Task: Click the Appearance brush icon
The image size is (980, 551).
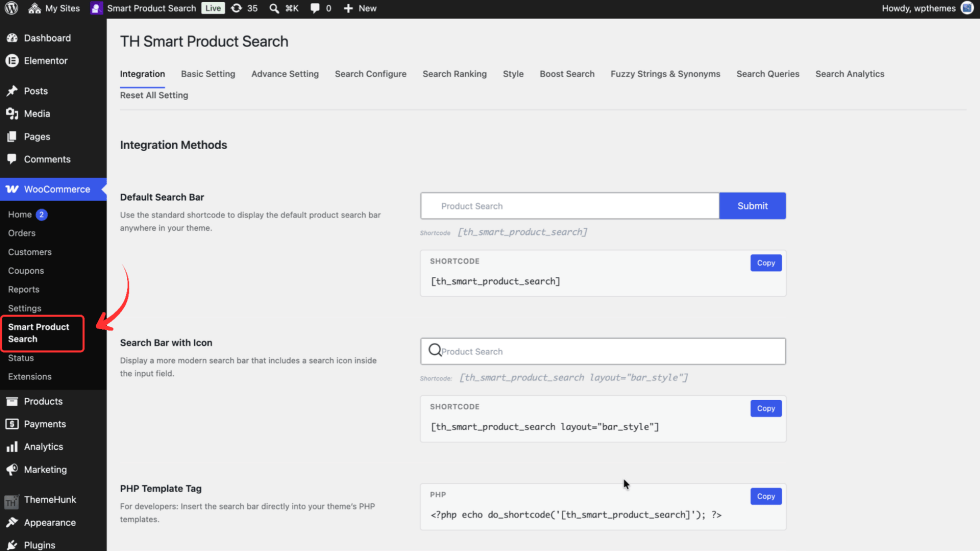Action: click(12, 522)
